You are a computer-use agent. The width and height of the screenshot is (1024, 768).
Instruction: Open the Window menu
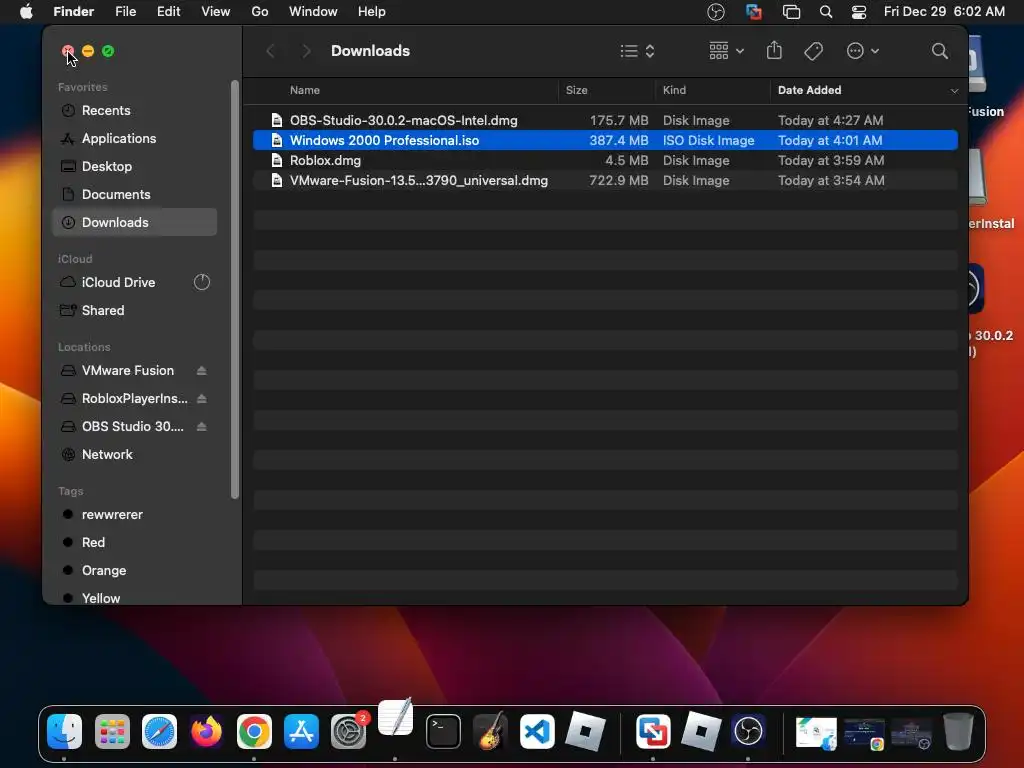(x=313, y=12)
